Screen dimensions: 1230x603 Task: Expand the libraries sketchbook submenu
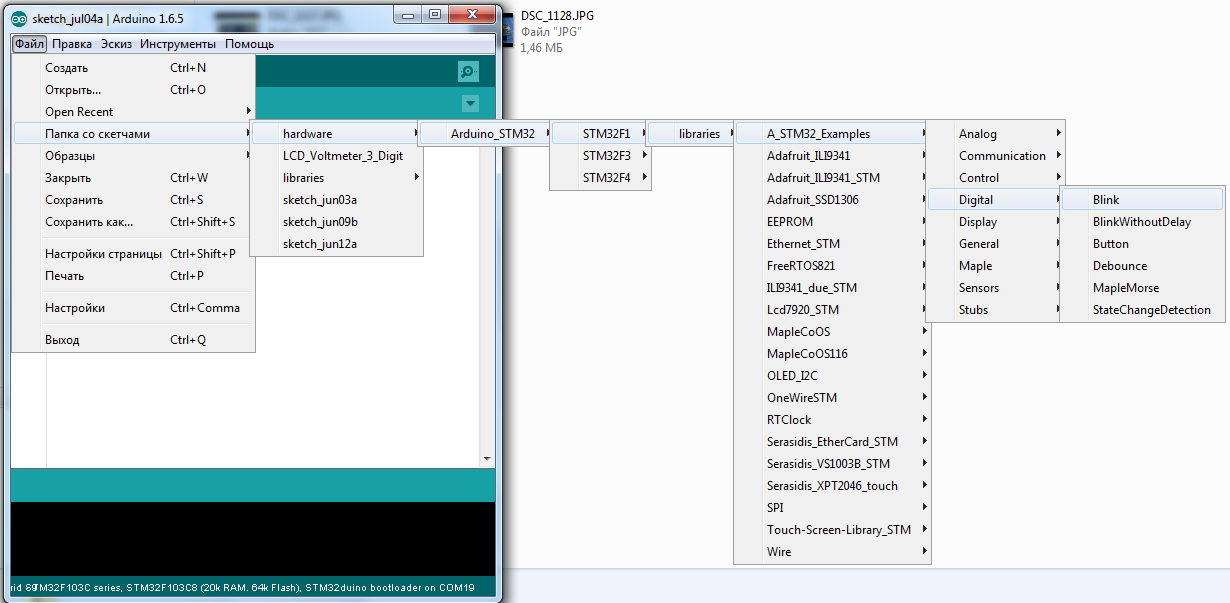[x=337, y=178]
